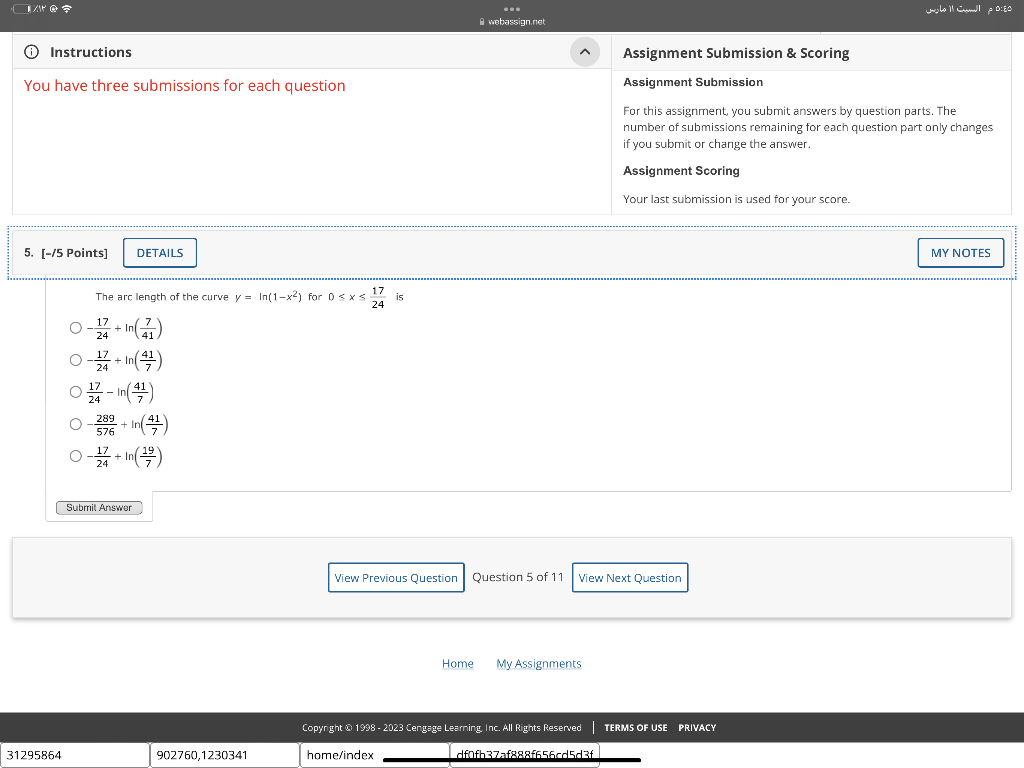Viewport: 1024px width, 768px height.
Task: Click View Next Question
Action: 630,577
